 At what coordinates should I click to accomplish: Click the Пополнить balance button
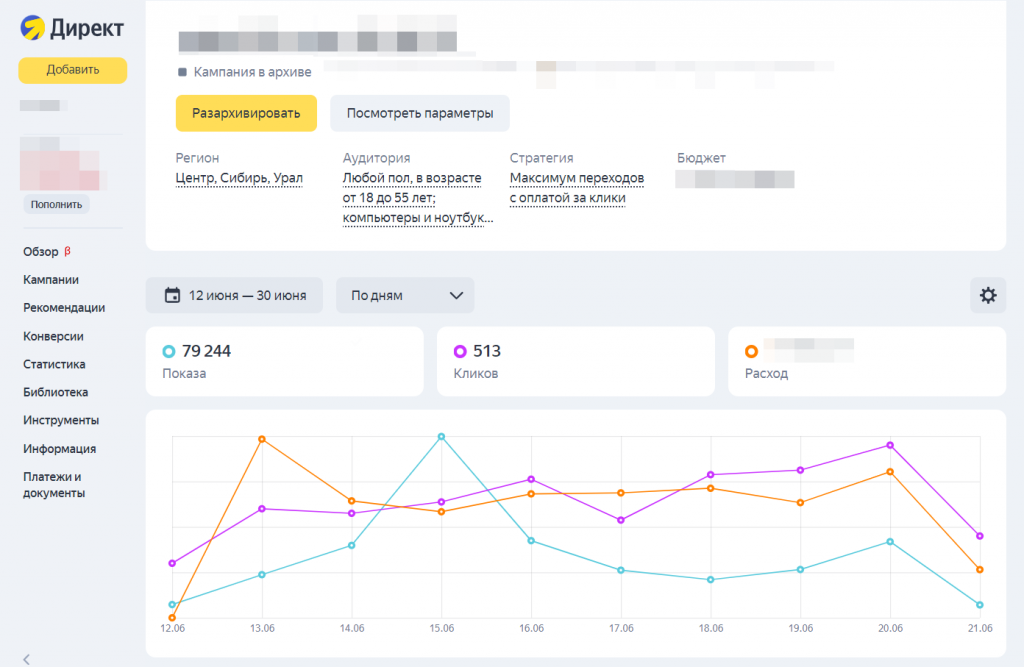click(x=56, y=204)
